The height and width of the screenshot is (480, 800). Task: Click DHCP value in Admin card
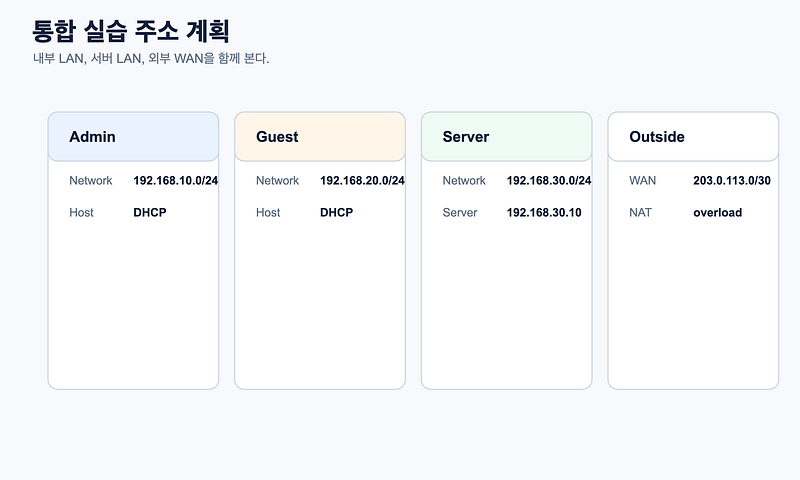tap(150, 213)
